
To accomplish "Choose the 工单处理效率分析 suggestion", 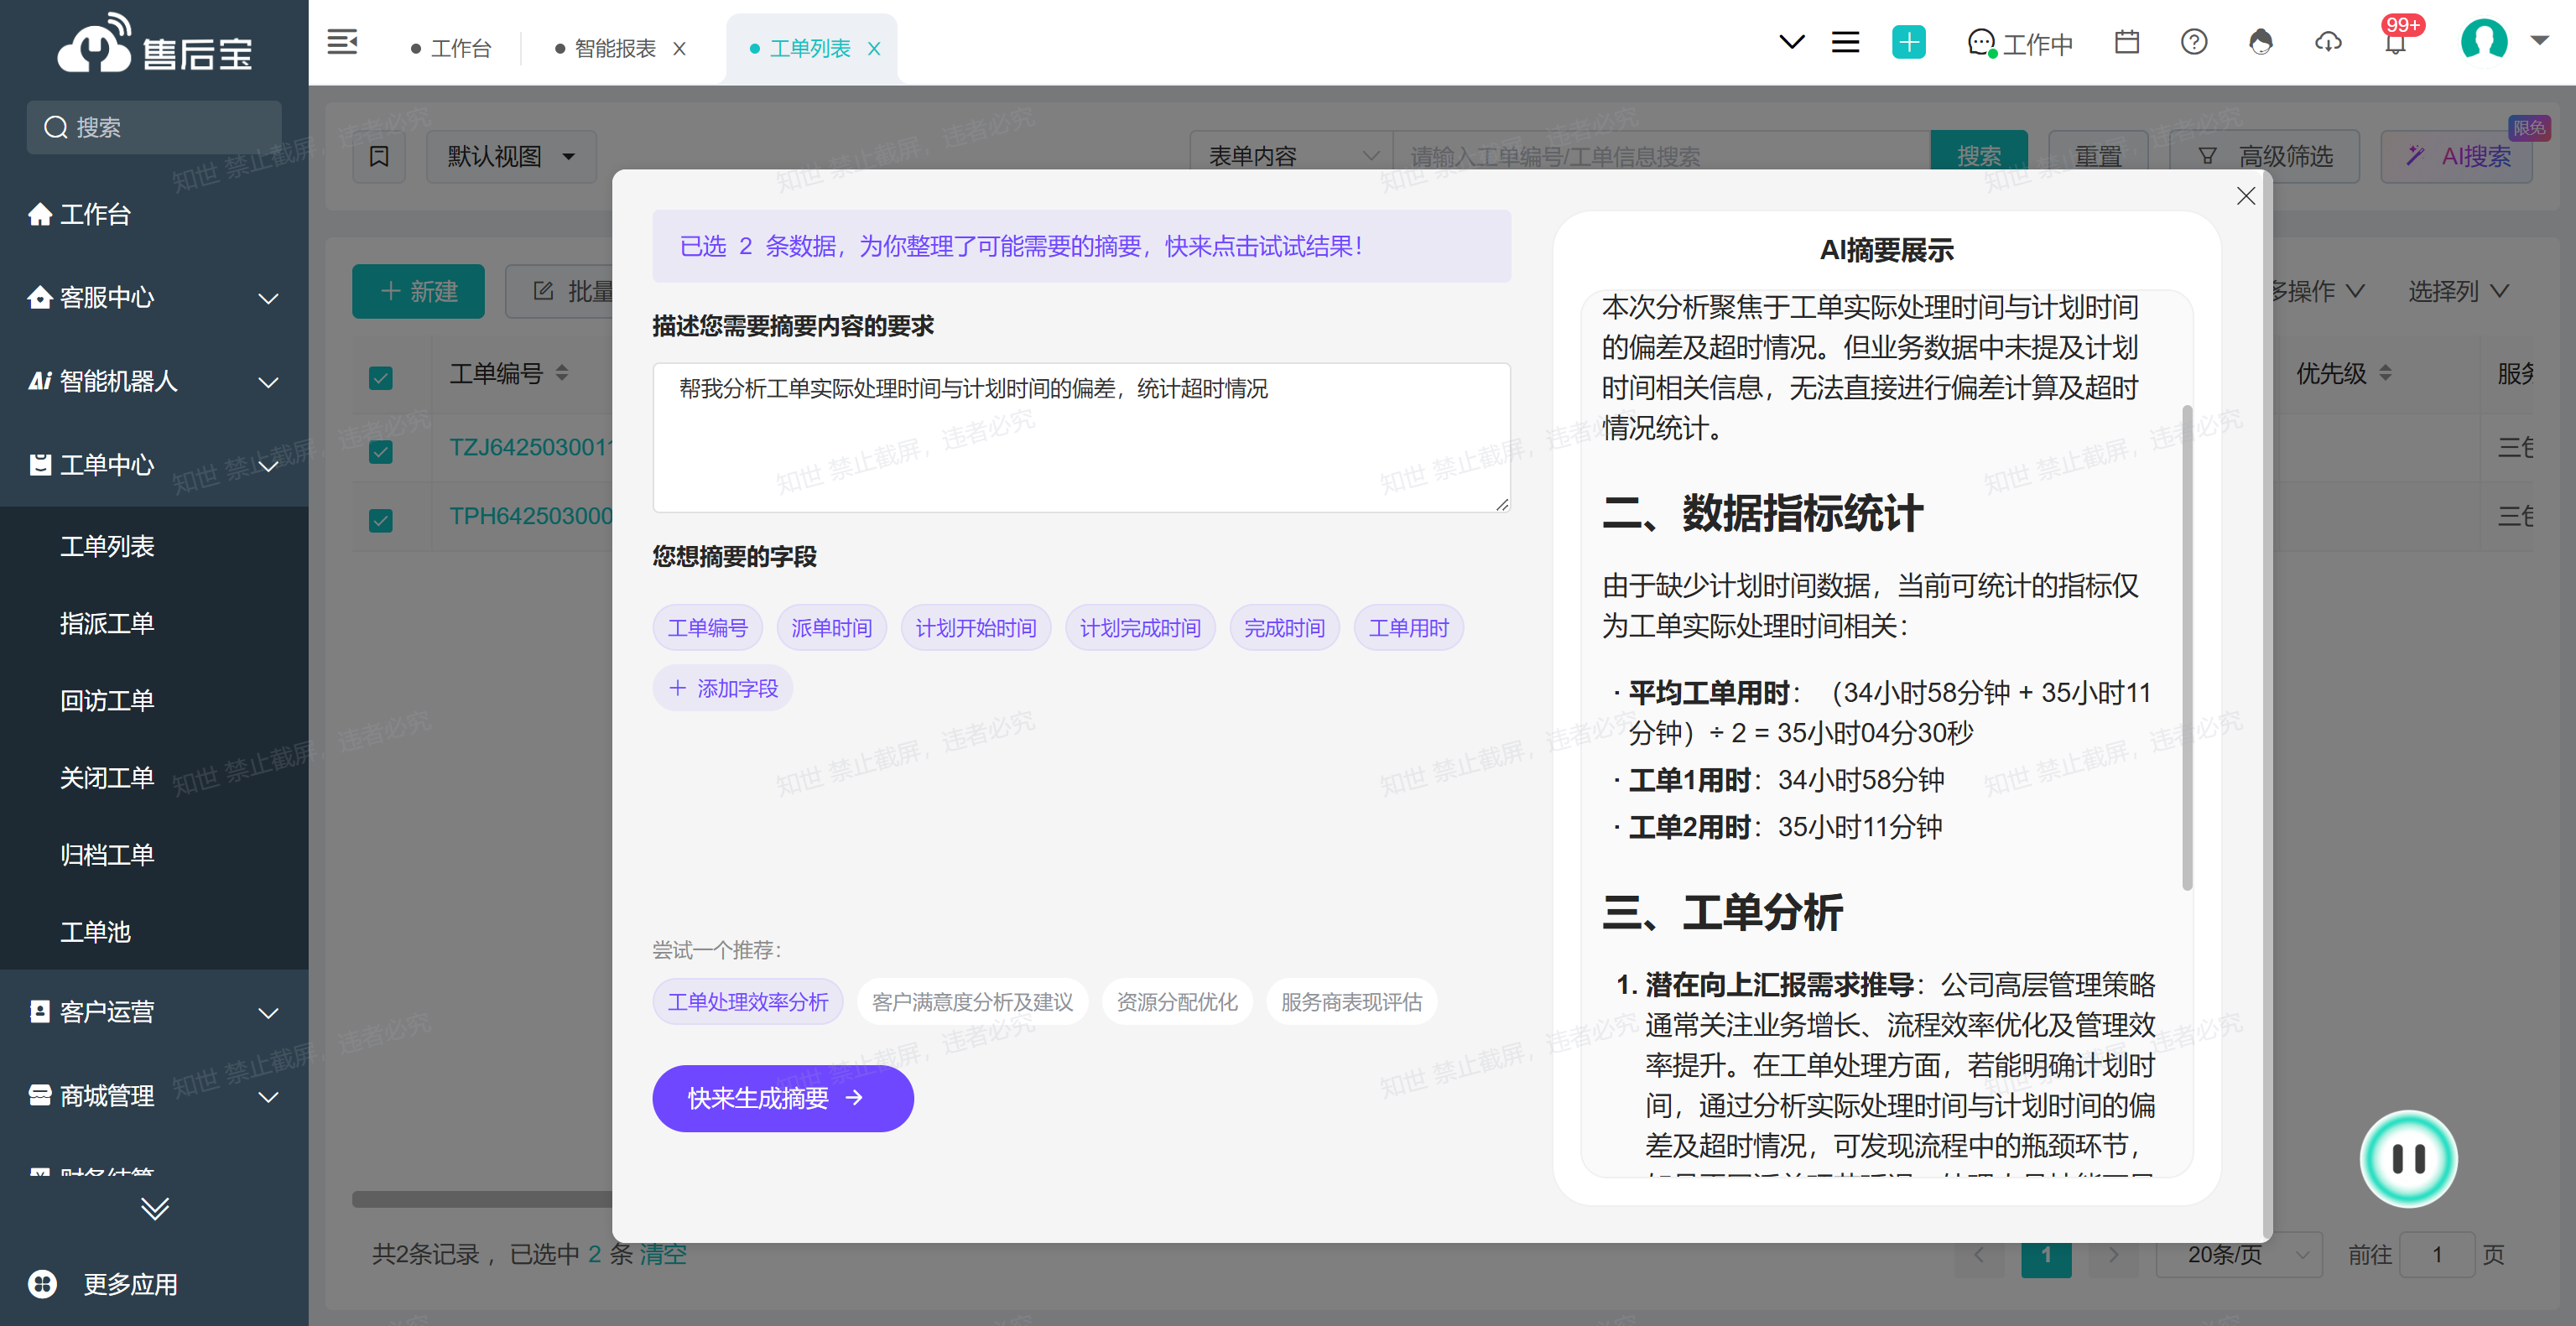I will (x=748, y=1002).
